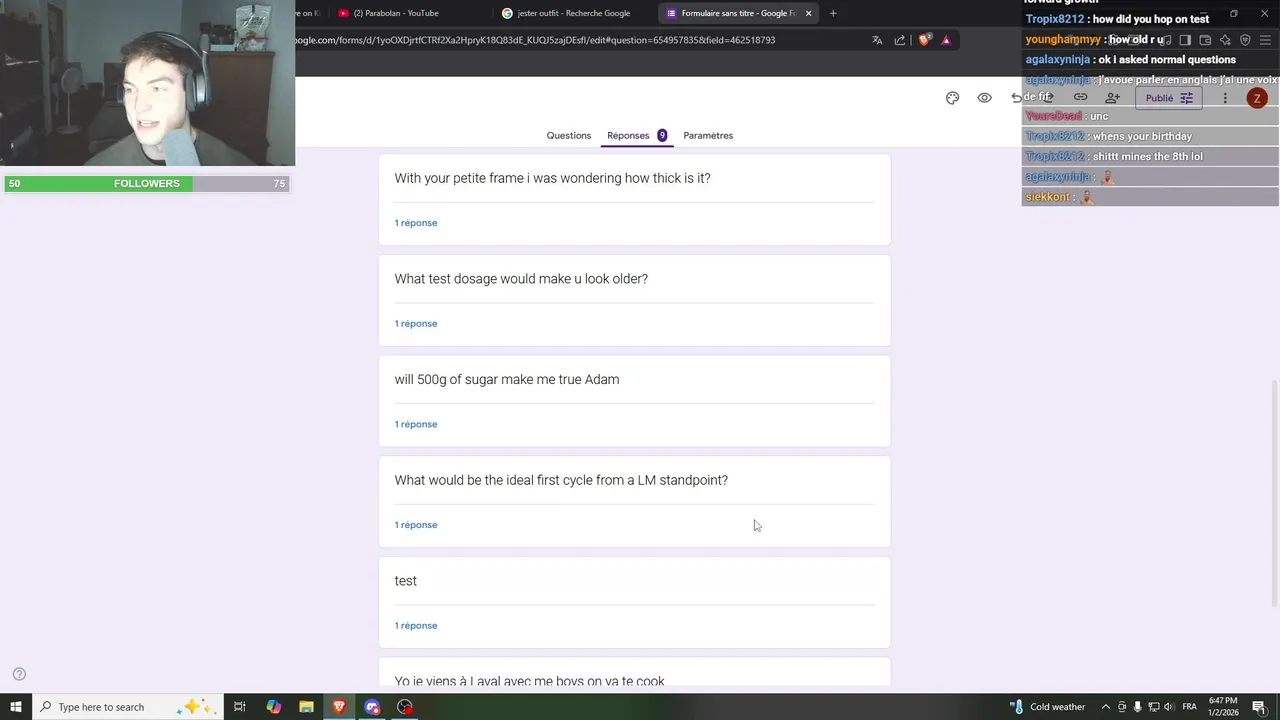Click the streamer webcam overlay
This screenshot has height=720, width=1280.
click(147, 83)
